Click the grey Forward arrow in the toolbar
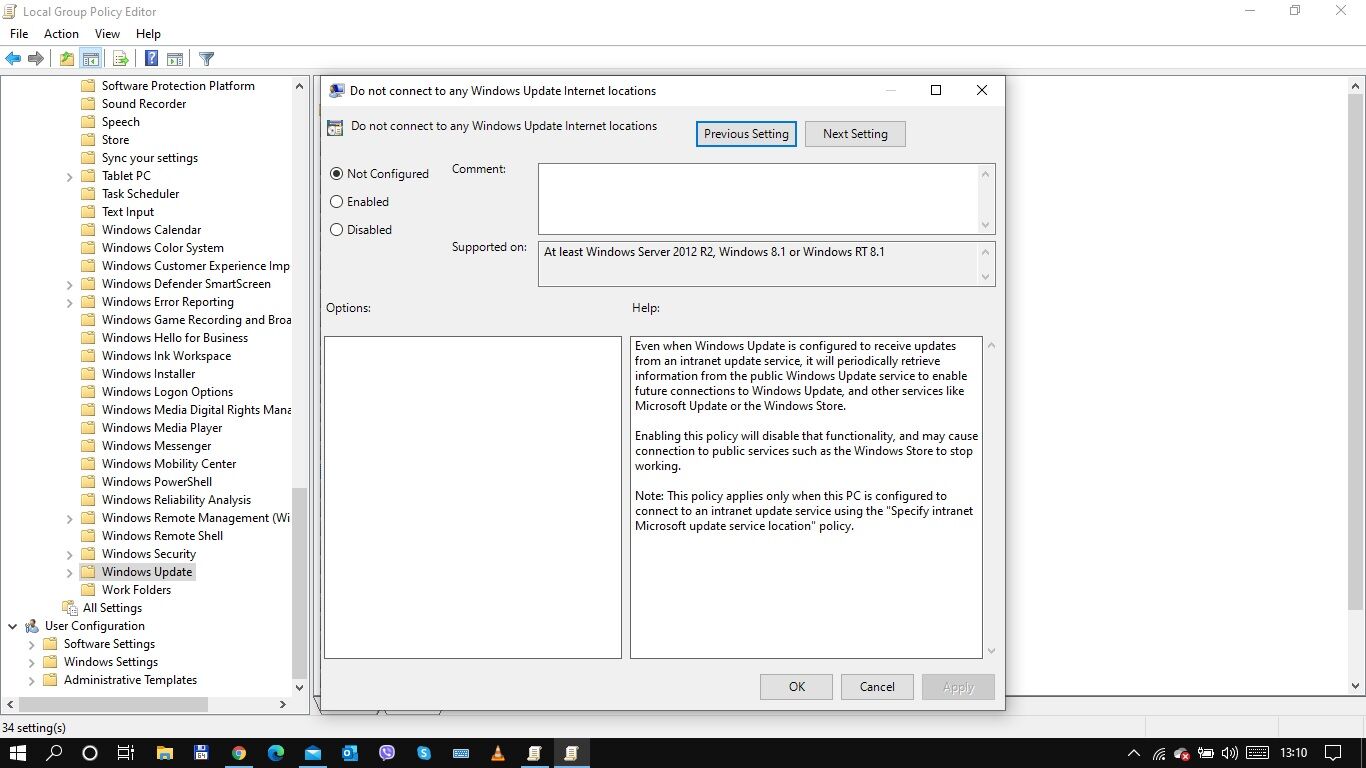The height and width of the screenshot is (768, 1366). 36,59
